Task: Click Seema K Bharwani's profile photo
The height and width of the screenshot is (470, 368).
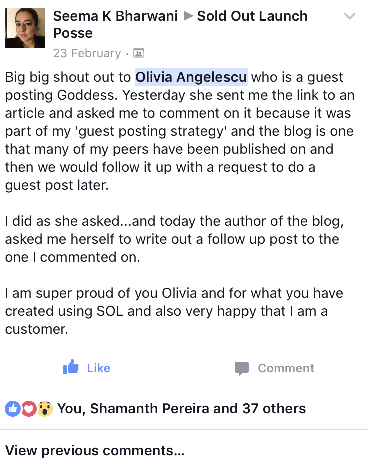Action: (25, 28)
